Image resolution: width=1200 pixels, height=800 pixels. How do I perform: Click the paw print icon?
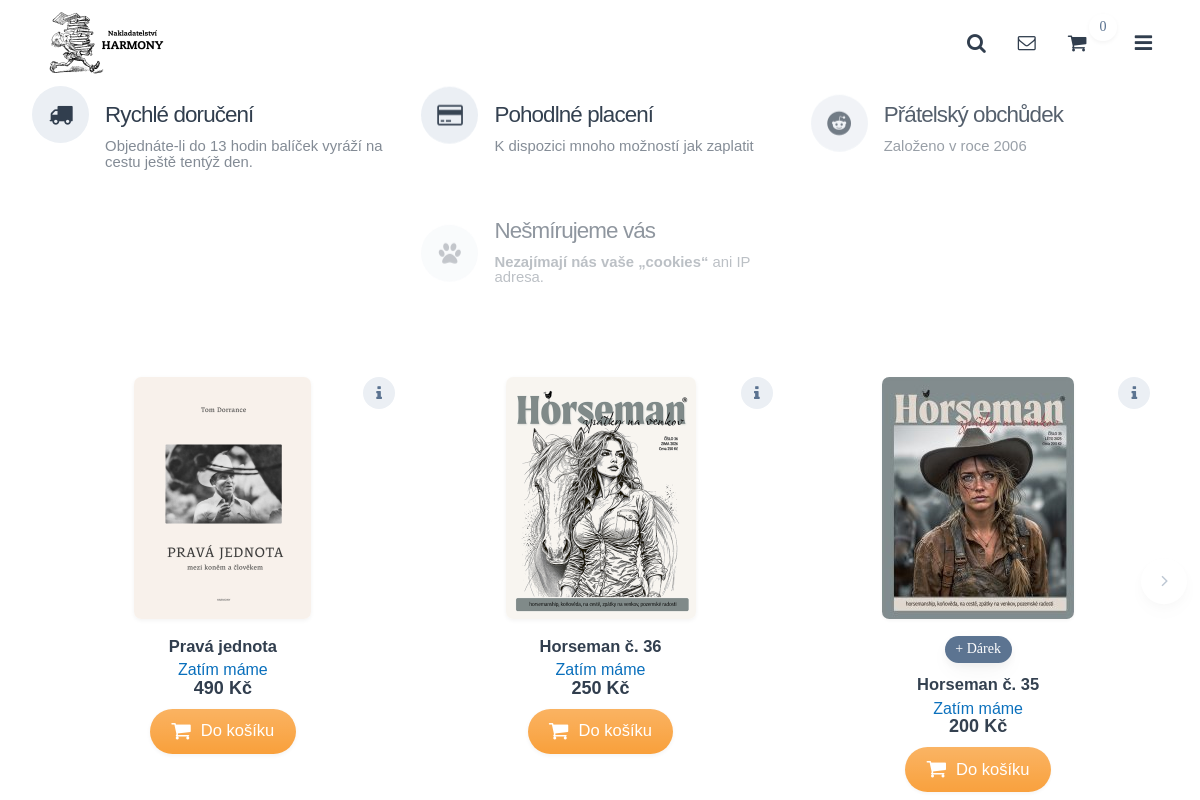click(450, 253)
